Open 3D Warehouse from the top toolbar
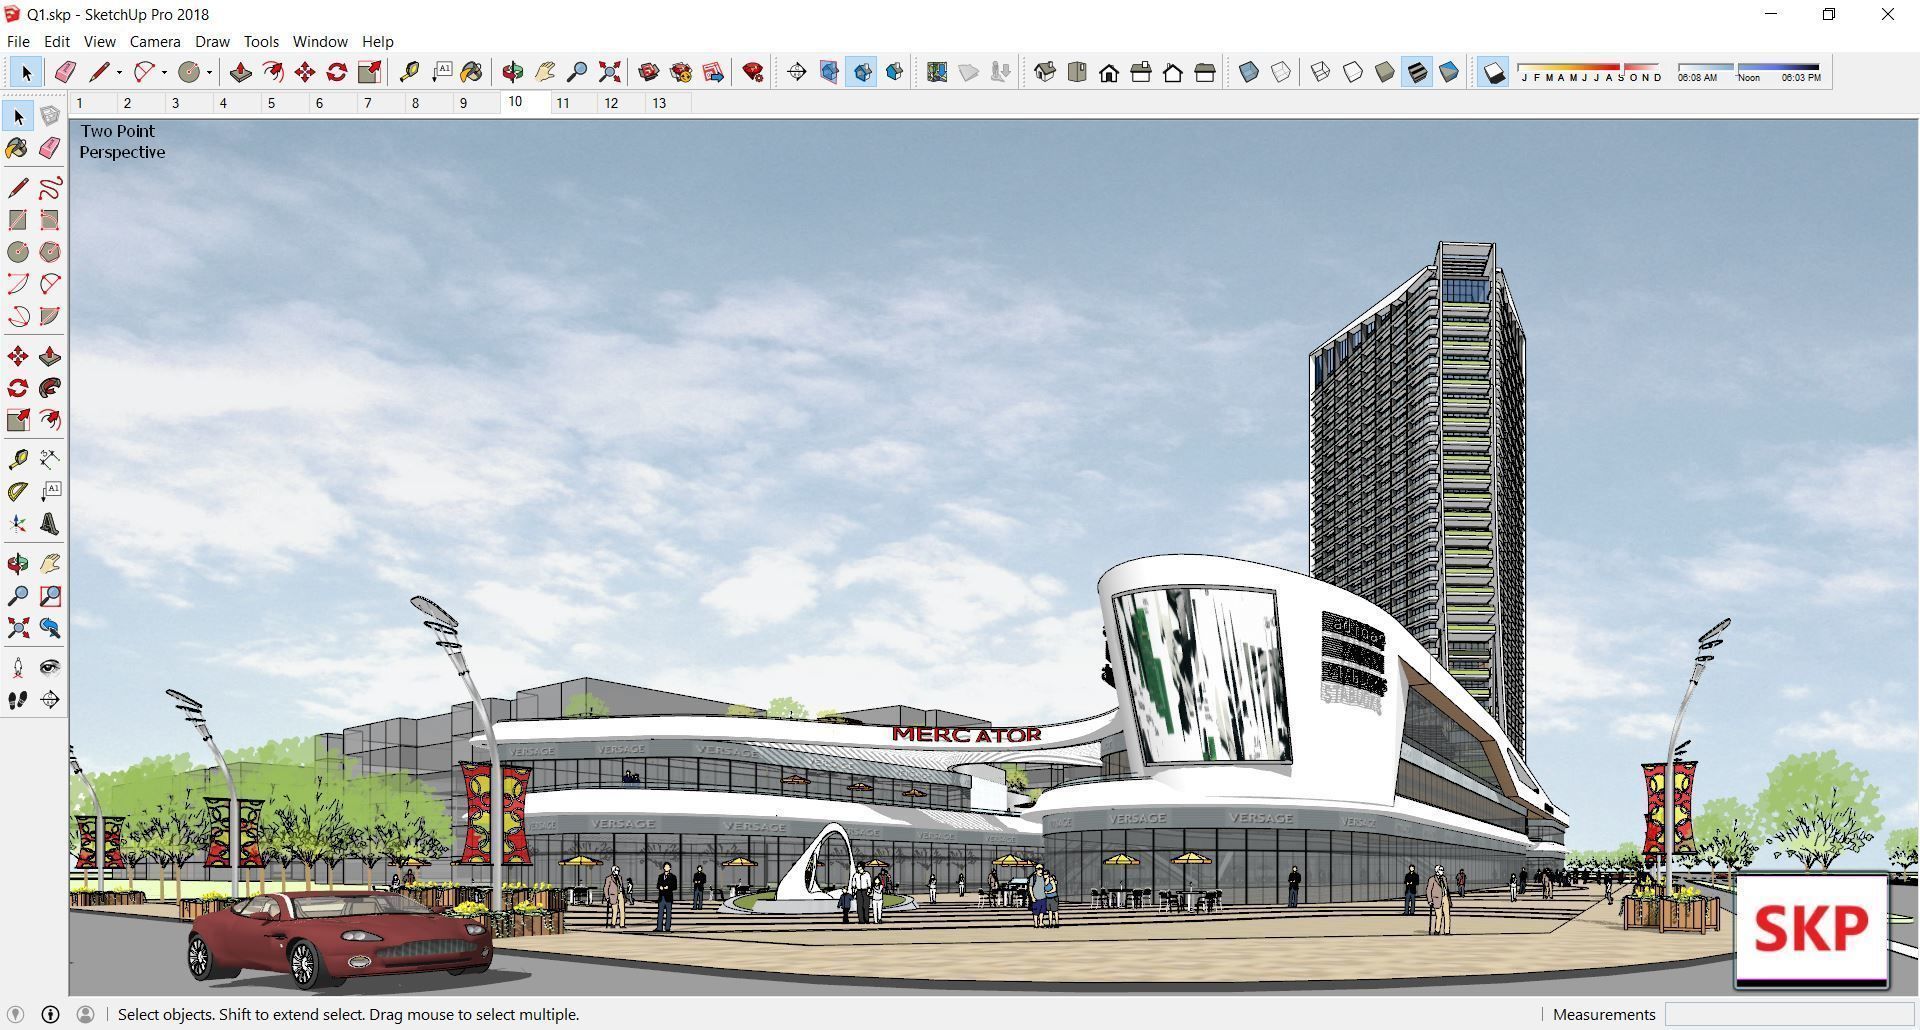The width and height of the screenshot is (1920, 1030). (x=649, y=72)
